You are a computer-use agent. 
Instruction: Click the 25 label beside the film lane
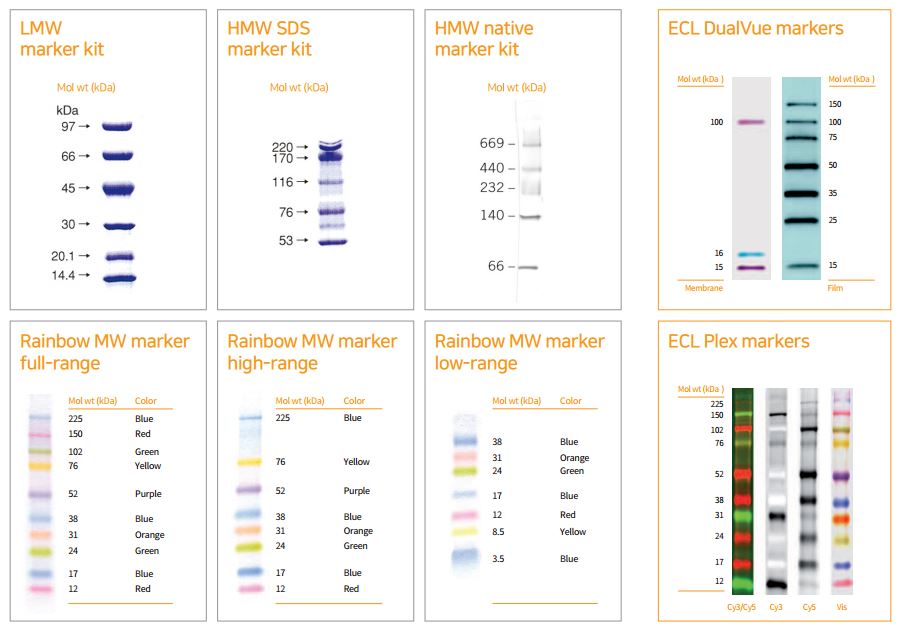pyautogui.click(x=833, y=220)
